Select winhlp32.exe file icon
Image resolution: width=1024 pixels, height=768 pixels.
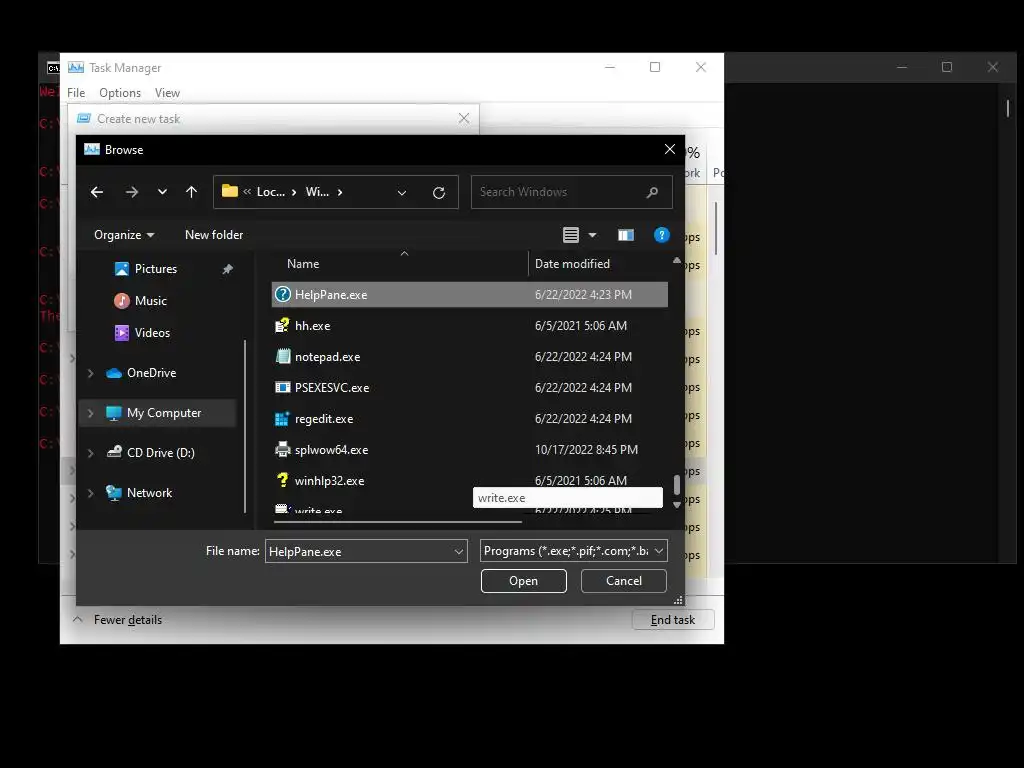pyautogui.click(x=282, y=481)
